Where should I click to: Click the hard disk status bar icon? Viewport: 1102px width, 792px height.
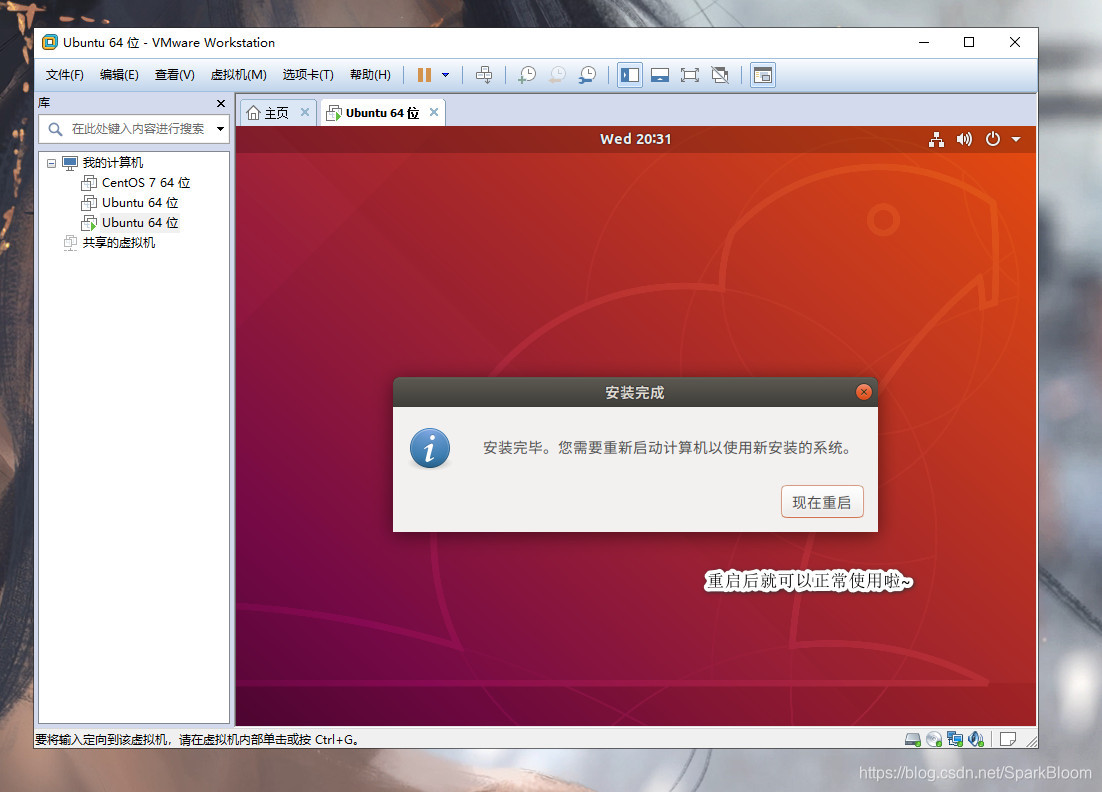[x=912, y=739]
